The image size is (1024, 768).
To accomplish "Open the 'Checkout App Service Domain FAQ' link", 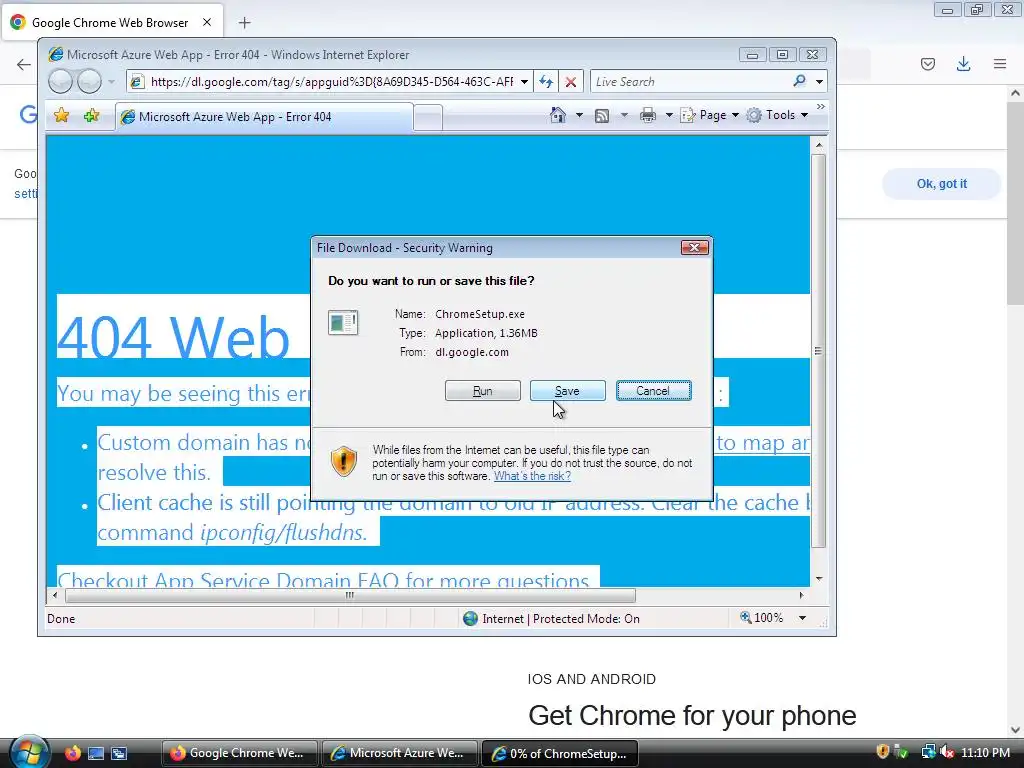I will pyautogui.click(x=323, y=579).
